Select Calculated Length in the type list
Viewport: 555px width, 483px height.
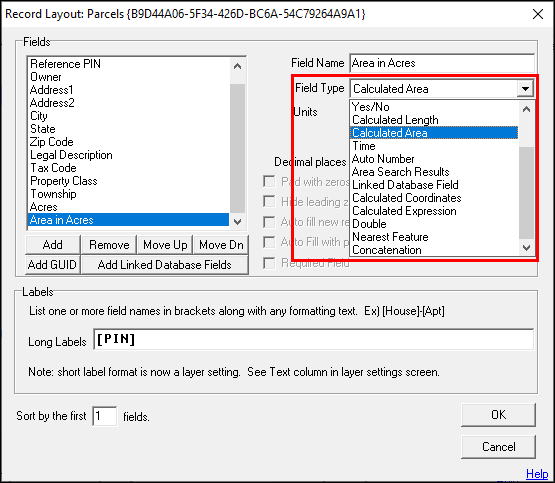click(x=395, y=120)
